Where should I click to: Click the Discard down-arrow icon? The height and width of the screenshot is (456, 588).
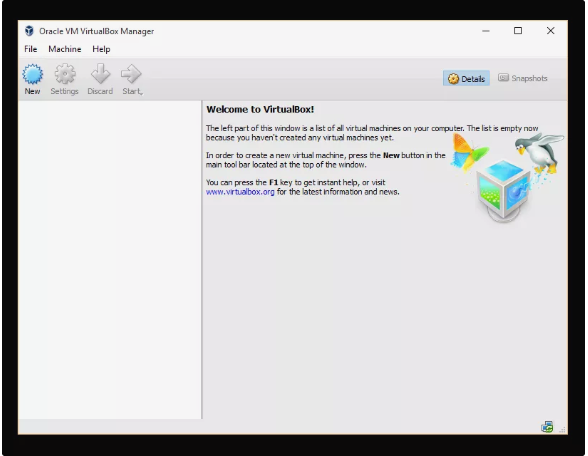100,74
